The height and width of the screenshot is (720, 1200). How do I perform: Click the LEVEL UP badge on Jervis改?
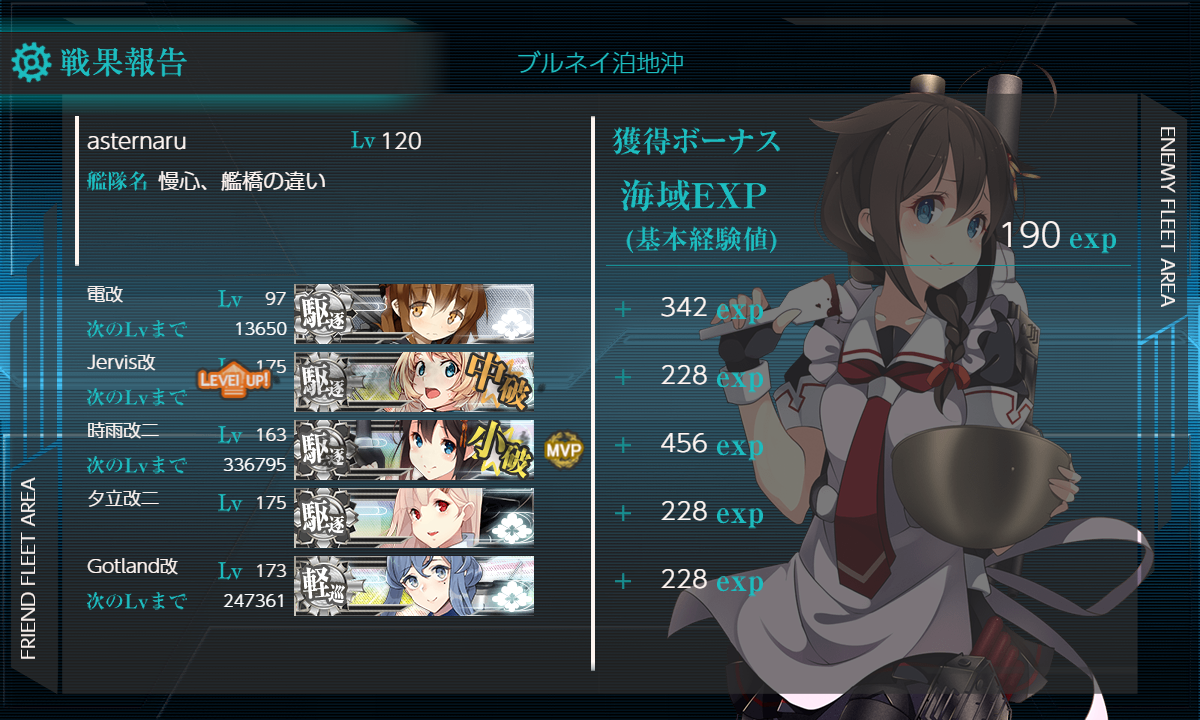[x=234, y=378]
